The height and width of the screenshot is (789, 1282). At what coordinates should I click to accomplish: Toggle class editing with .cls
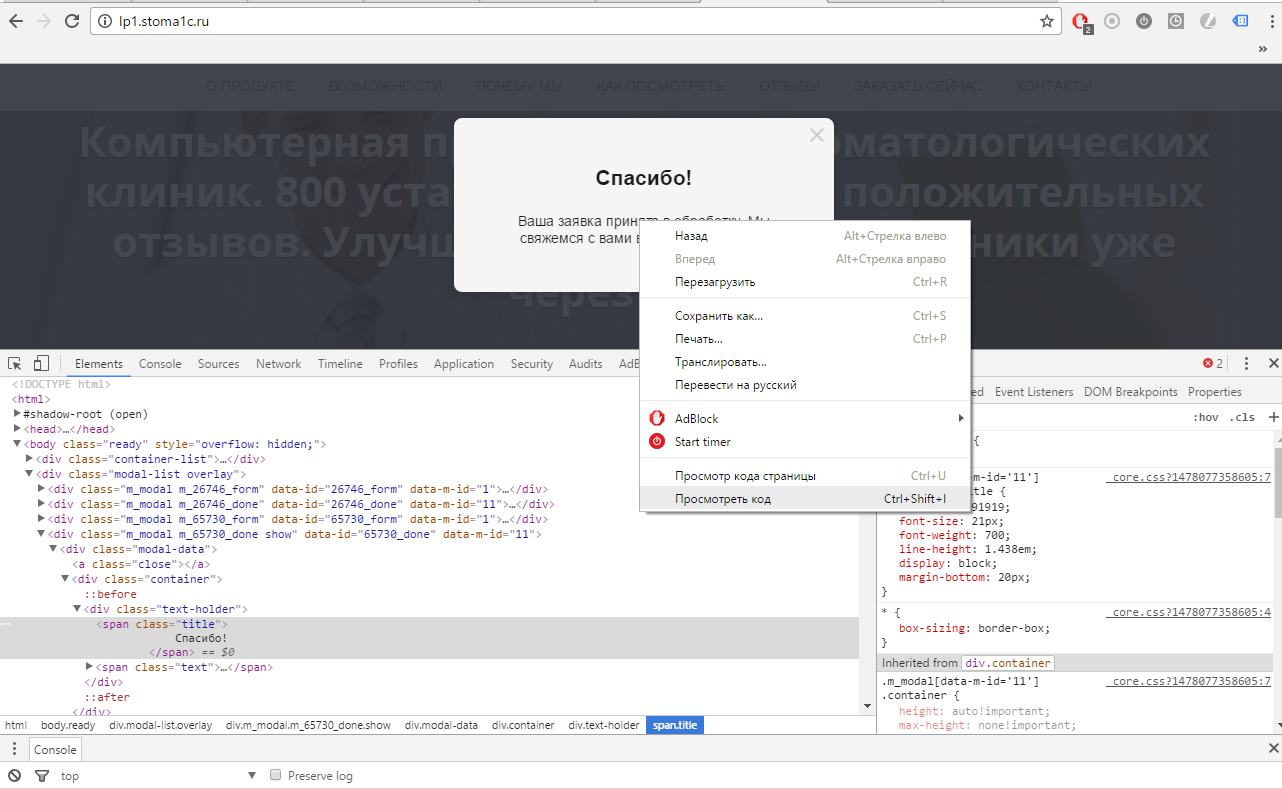click(1243, 417)
